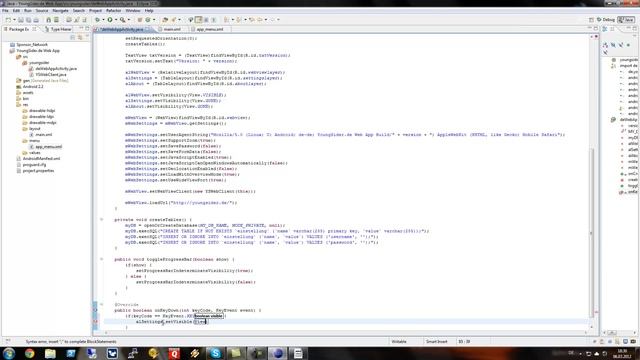Toggle Link with Editor in Package Explorer
Screen dimensions: 640x360
(80, 38)
